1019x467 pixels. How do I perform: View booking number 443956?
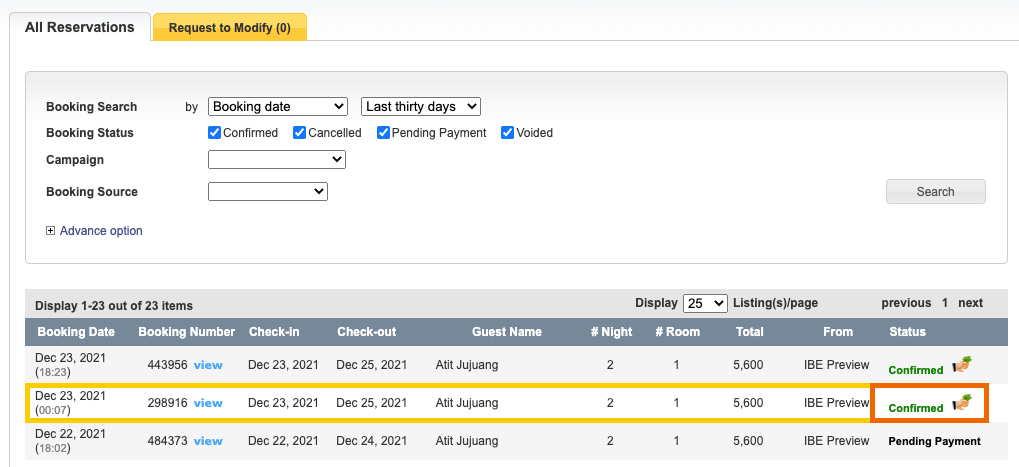(208, 365)
